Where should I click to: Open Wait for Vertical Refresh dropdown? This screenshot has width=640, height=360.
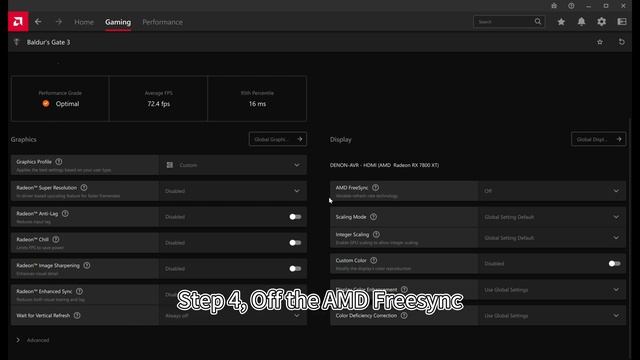click(233, 316)
